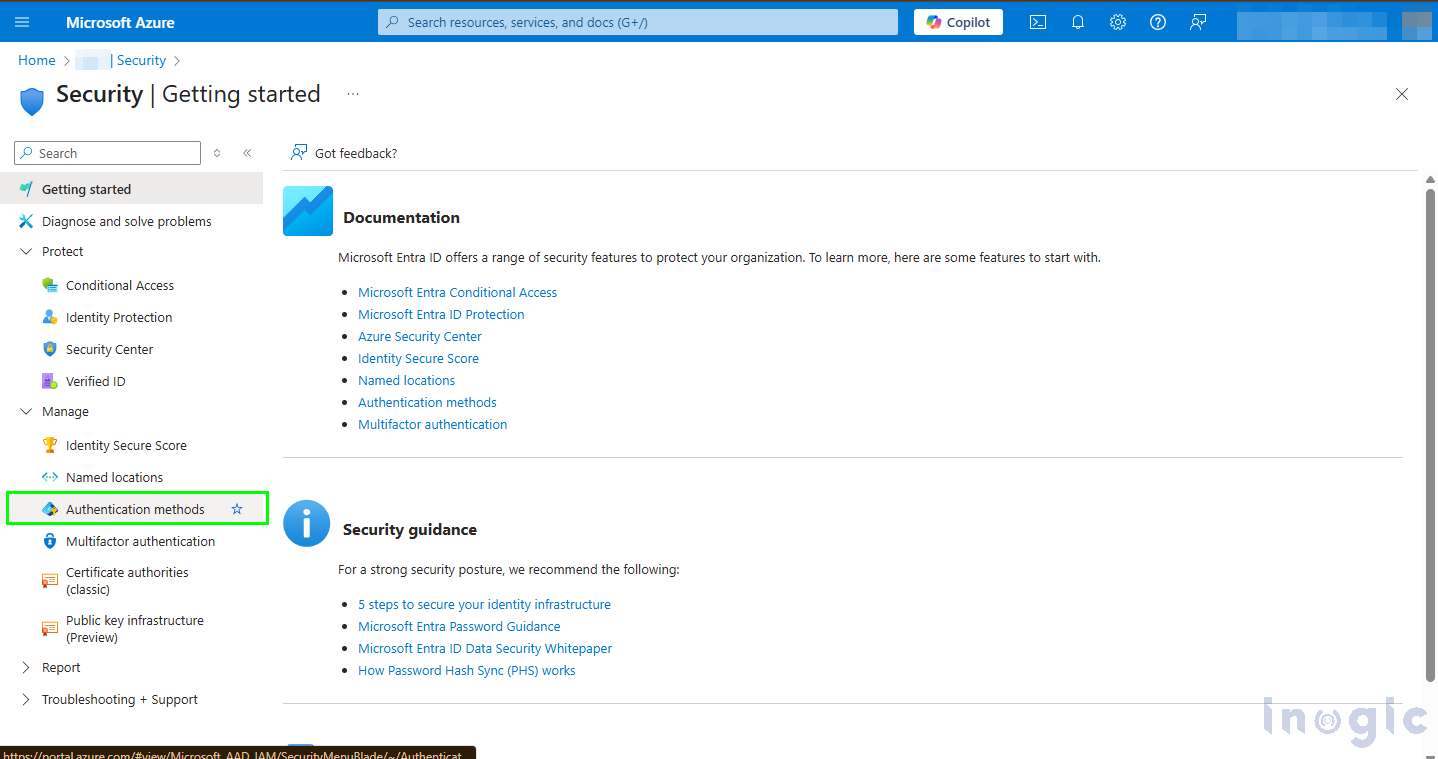
Task: Open the Identity Secure Score documentation link
Action: [x=418, y=358]
